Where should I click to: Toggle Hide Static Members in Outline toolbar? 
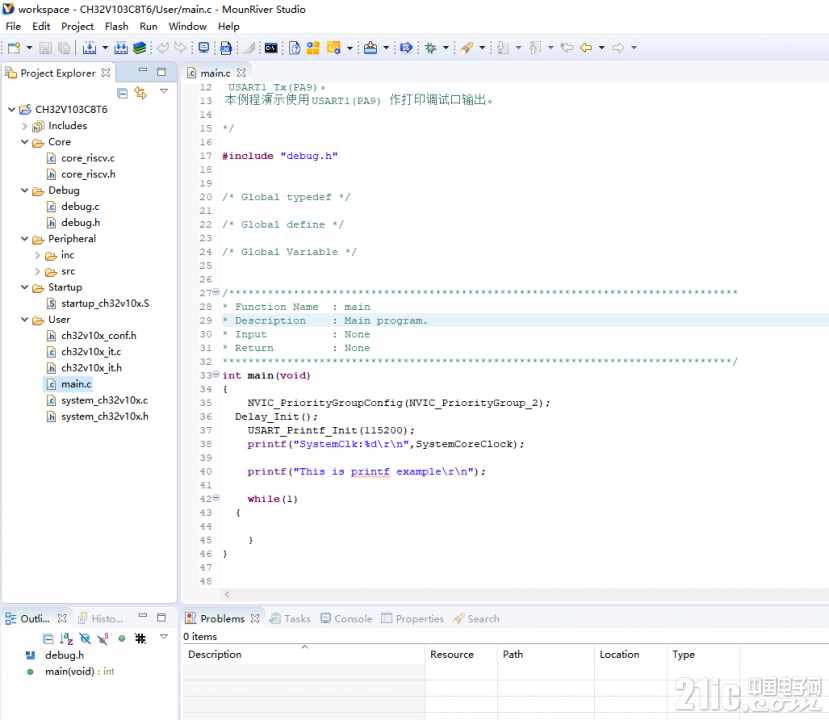click(x=103, y=639)
